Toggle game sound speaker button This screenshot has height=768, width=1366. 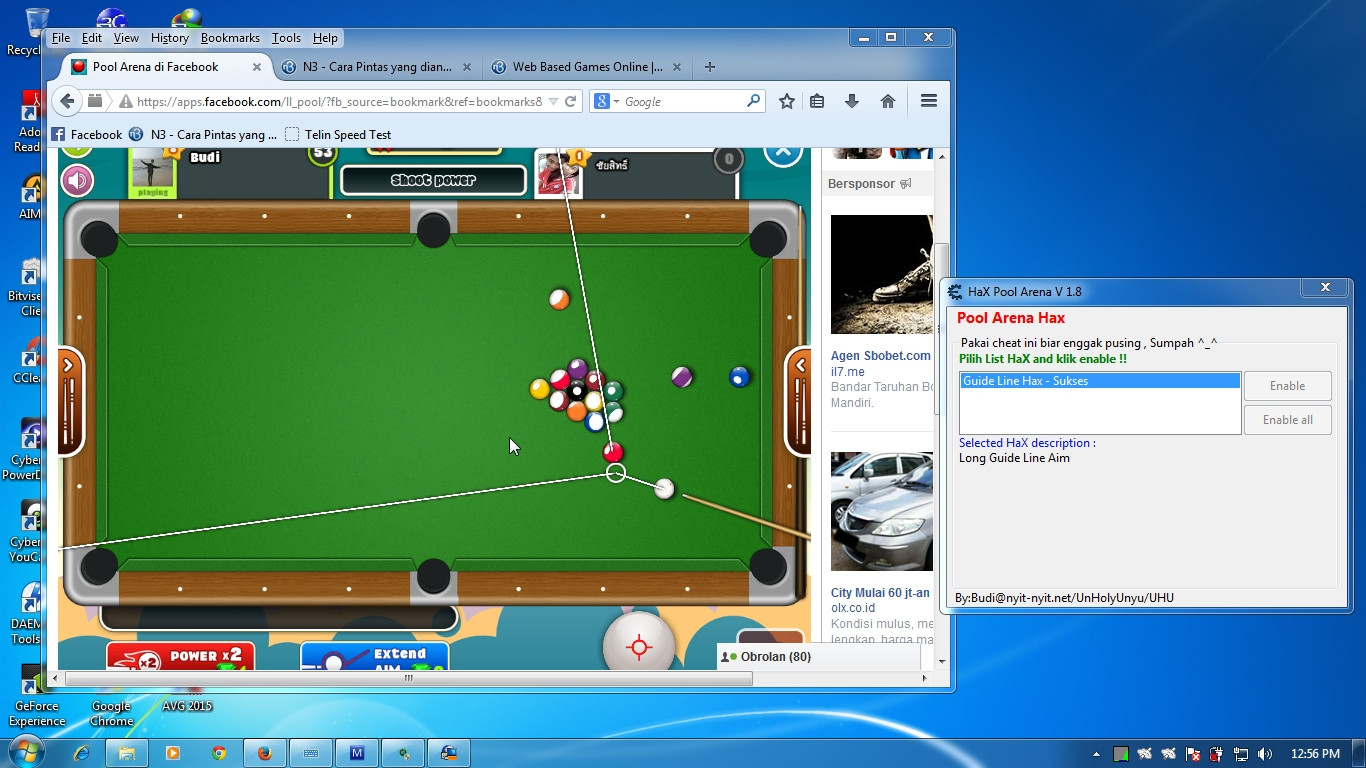pyautogui.click(x=77, y=181)
